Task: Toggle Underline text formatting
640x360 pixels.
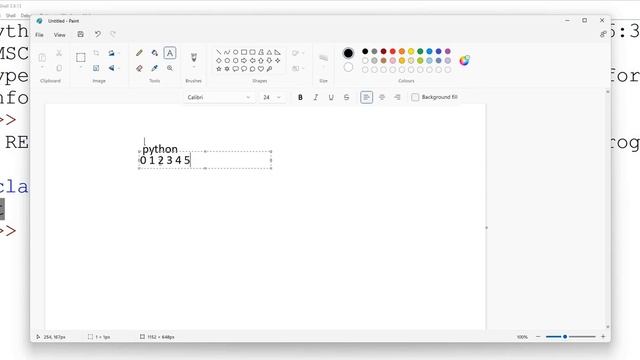Action: [x=331, y=97]
